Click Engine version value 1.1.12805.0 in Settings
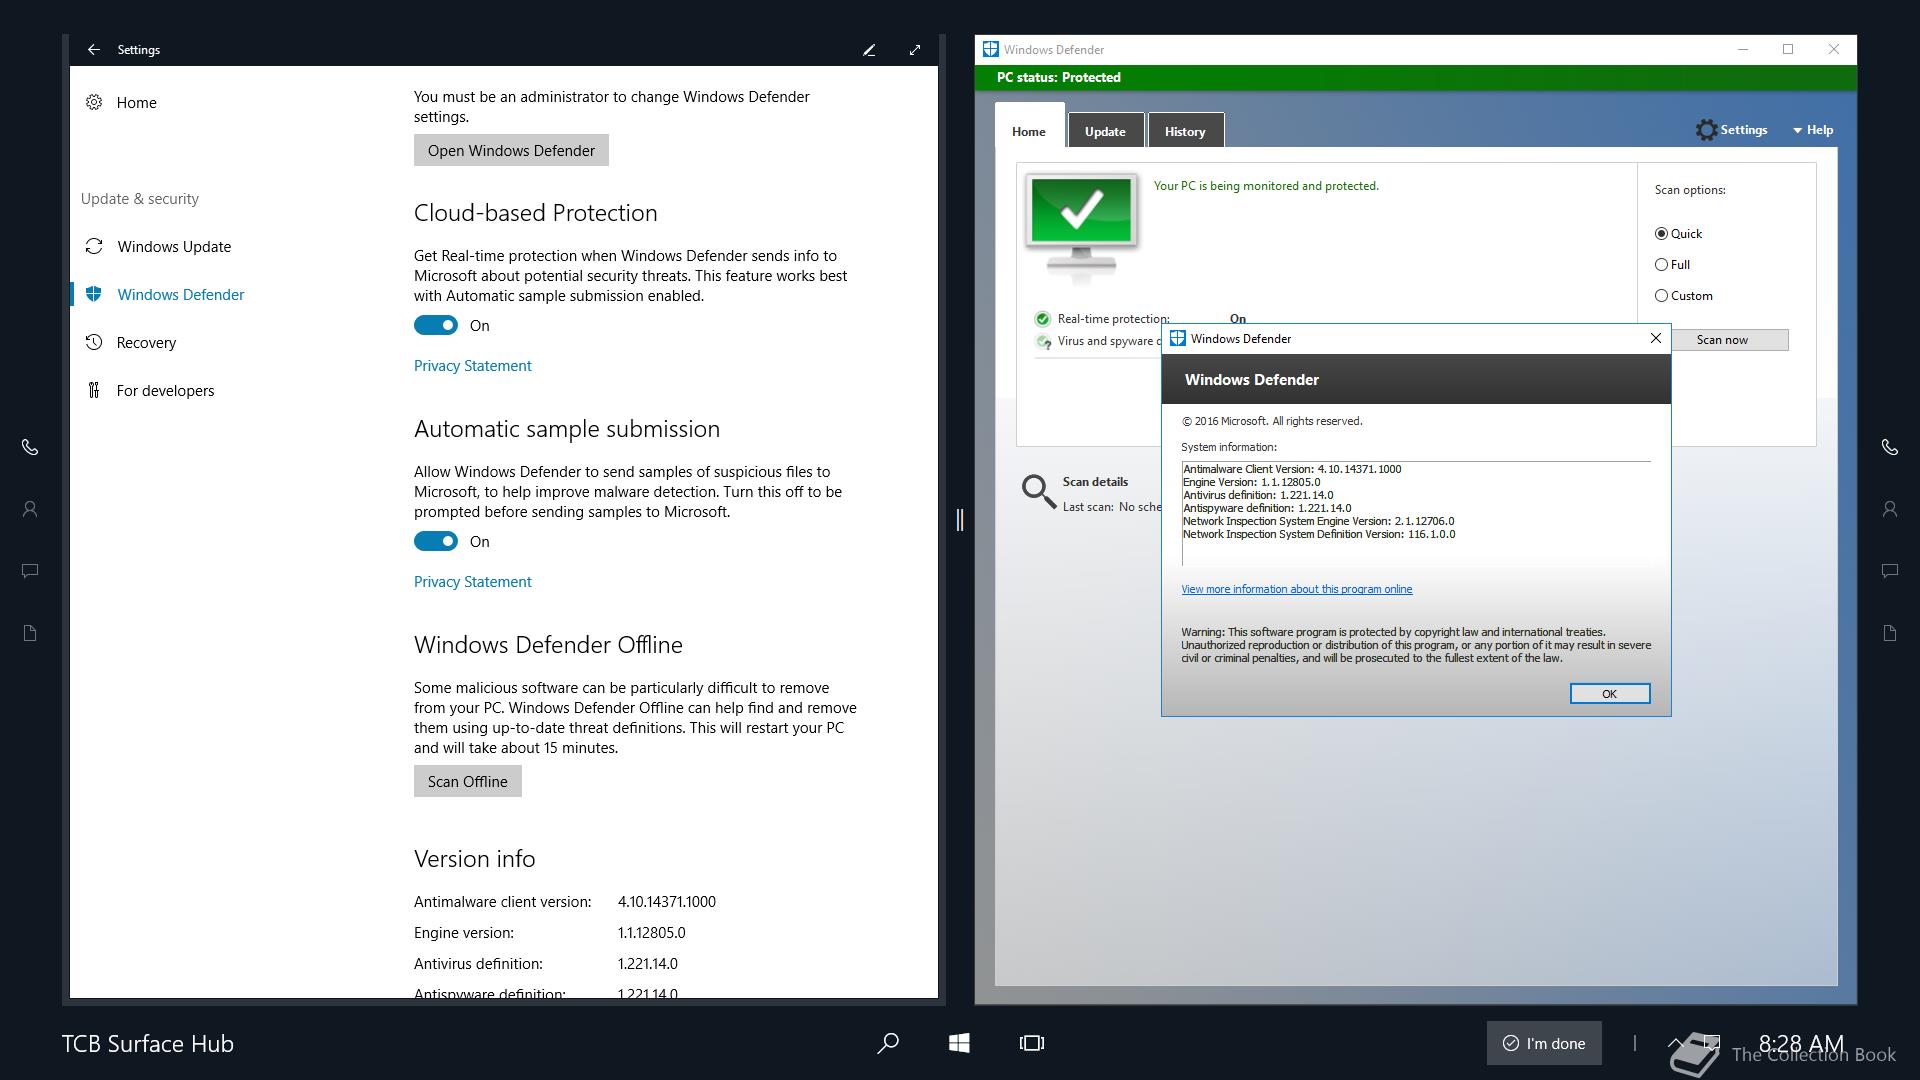The image size is (1920, 1080). click(x=651, y=933)
